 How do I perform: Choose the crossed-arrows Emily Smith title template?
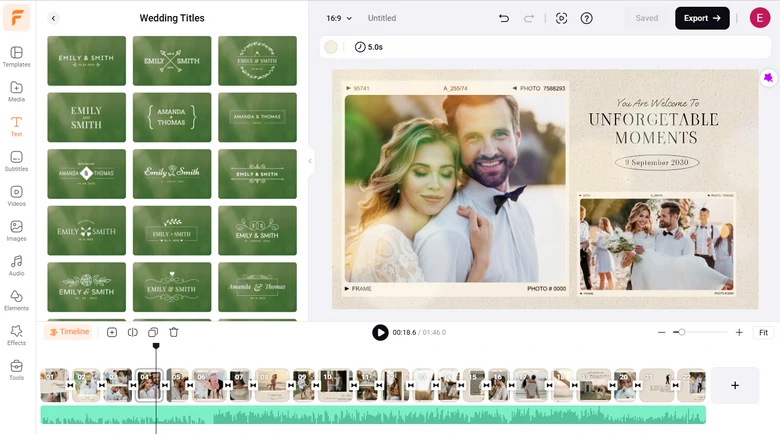[x=172, y=61]
